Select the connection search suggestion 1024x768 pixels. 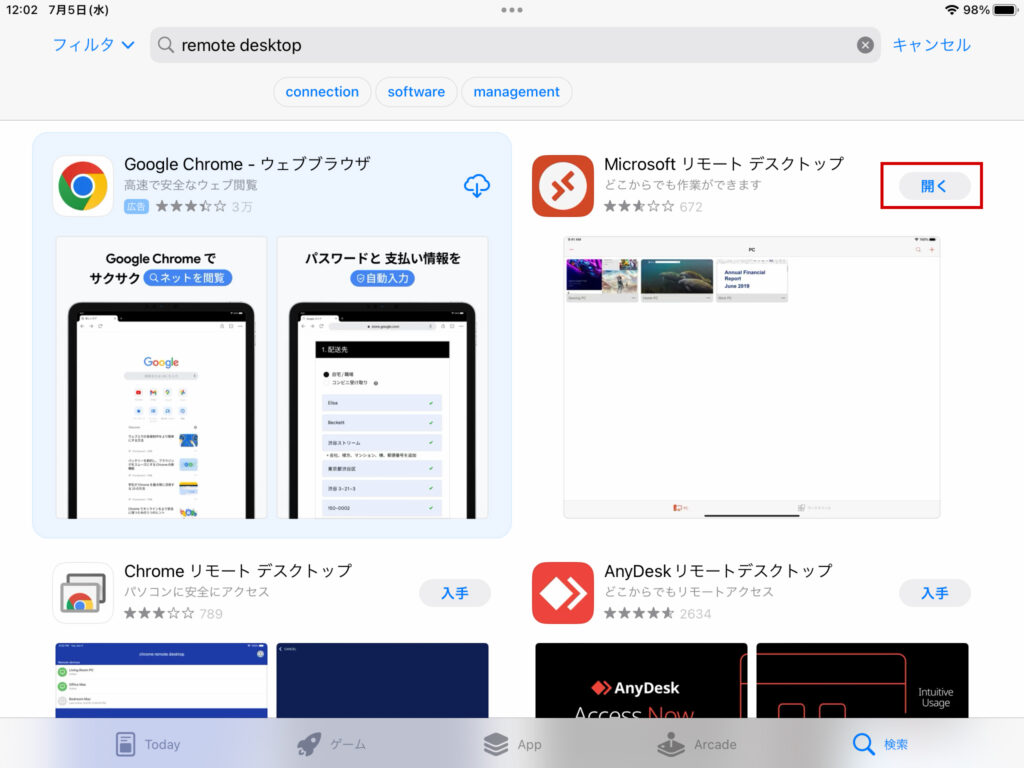[x=322, y=91]
